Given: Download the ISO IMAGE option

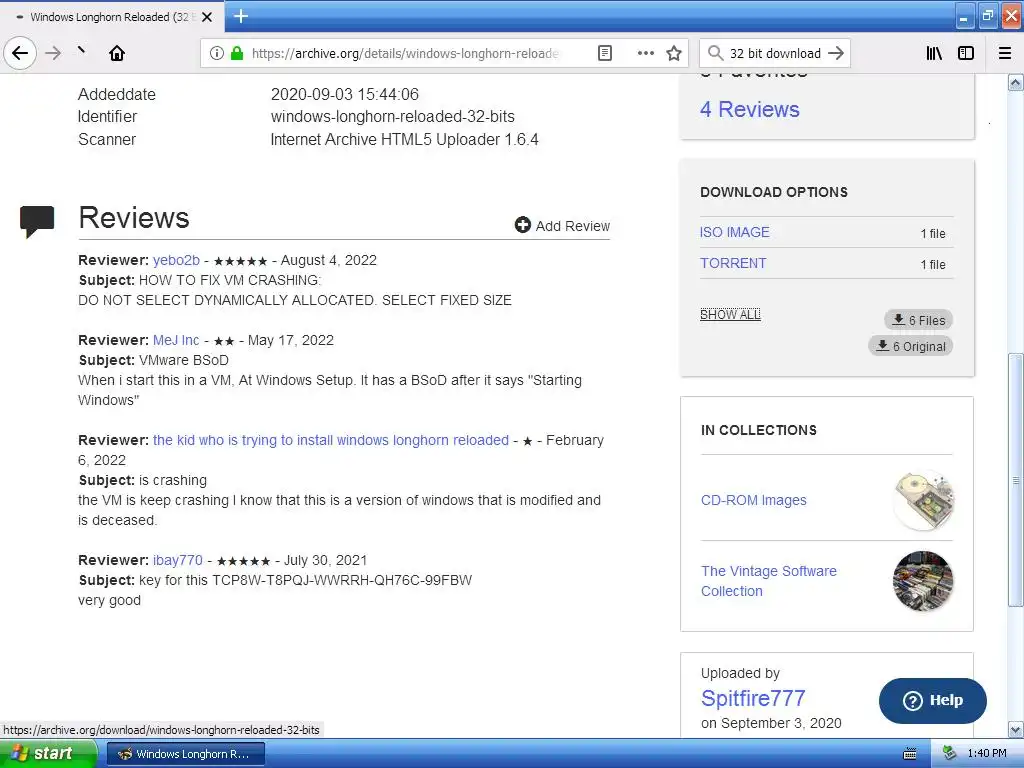Looking at the screenshot, I should [735, 232].
